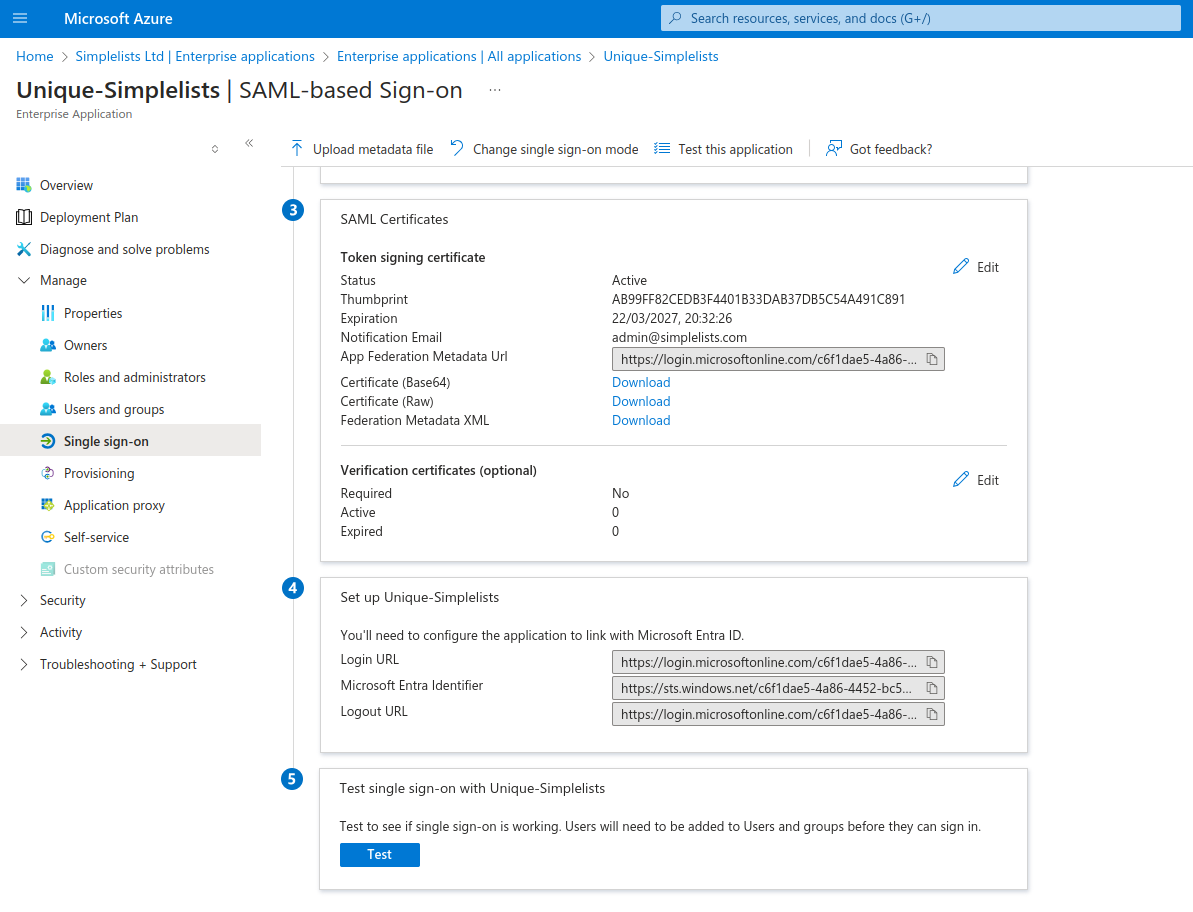Copy the Login URL to clipboard
This screenshot has width=1193, height=912.
932,662
